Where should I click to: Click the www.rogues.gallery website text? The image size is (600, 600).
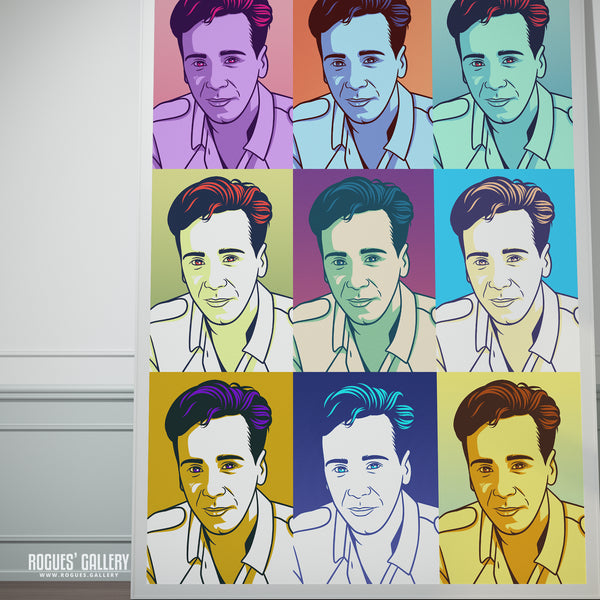click(79, 575)
